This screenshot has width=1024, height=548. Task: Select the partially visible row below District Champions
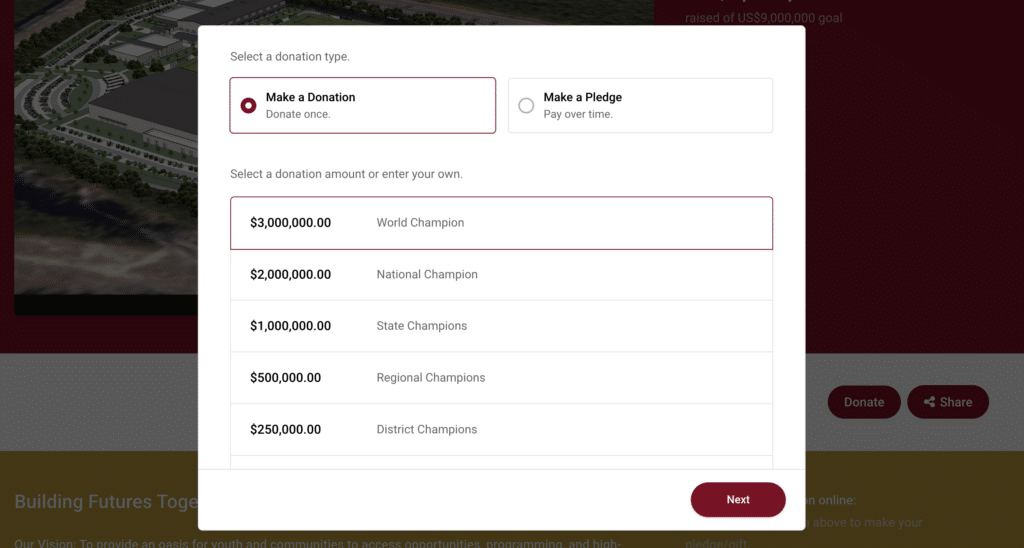point(501,462)
